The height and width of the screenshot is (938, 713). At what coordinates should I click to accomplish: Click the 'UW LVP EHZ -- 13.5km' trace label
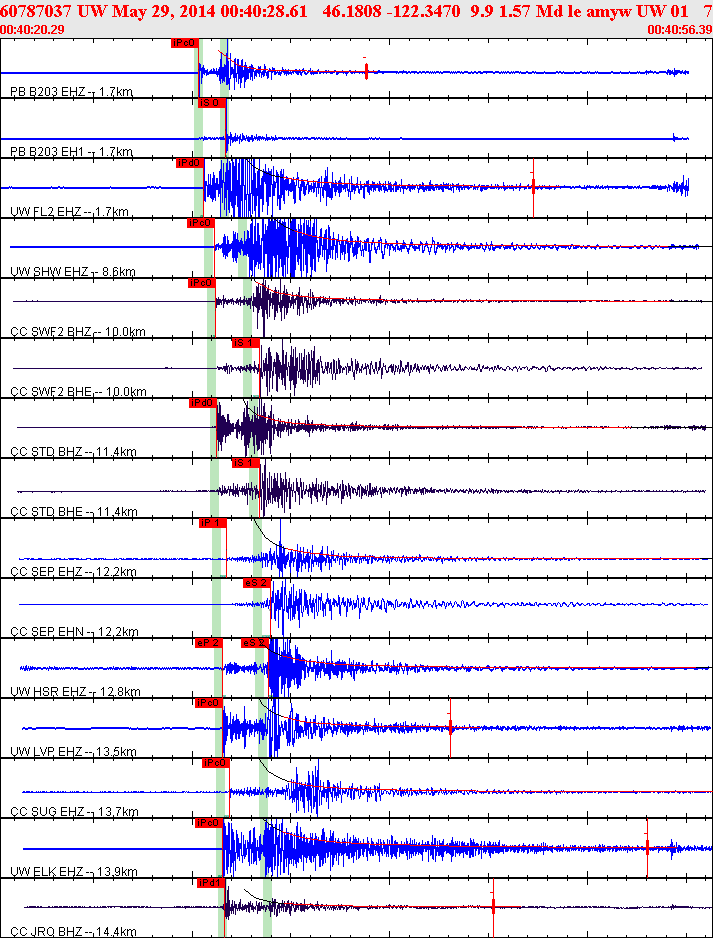pos(74,752)
